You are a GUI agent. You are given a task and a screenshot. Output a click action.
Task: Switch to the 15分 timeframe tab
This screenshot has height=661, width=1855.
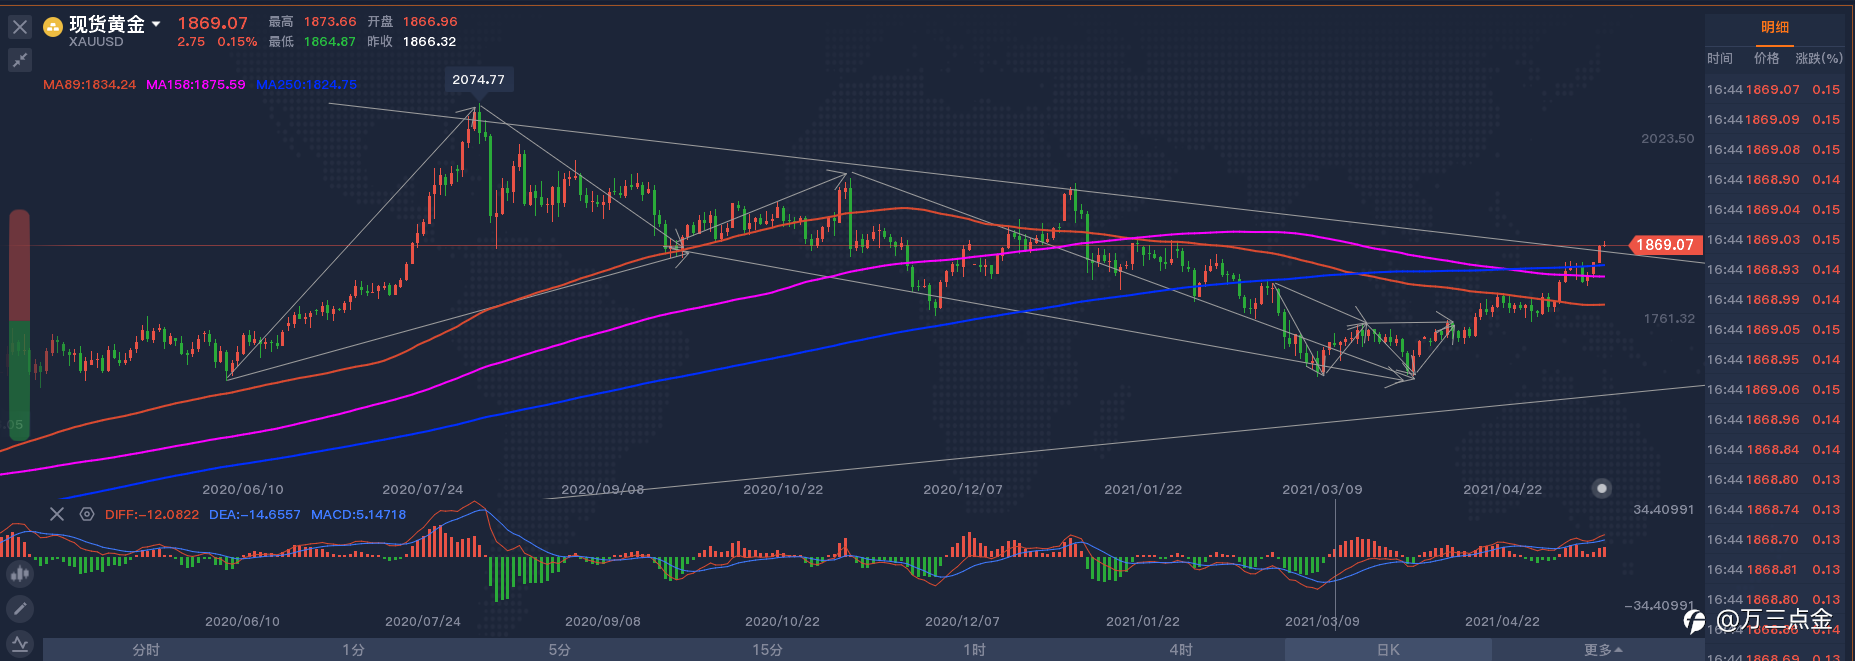(x=767, y=650)
